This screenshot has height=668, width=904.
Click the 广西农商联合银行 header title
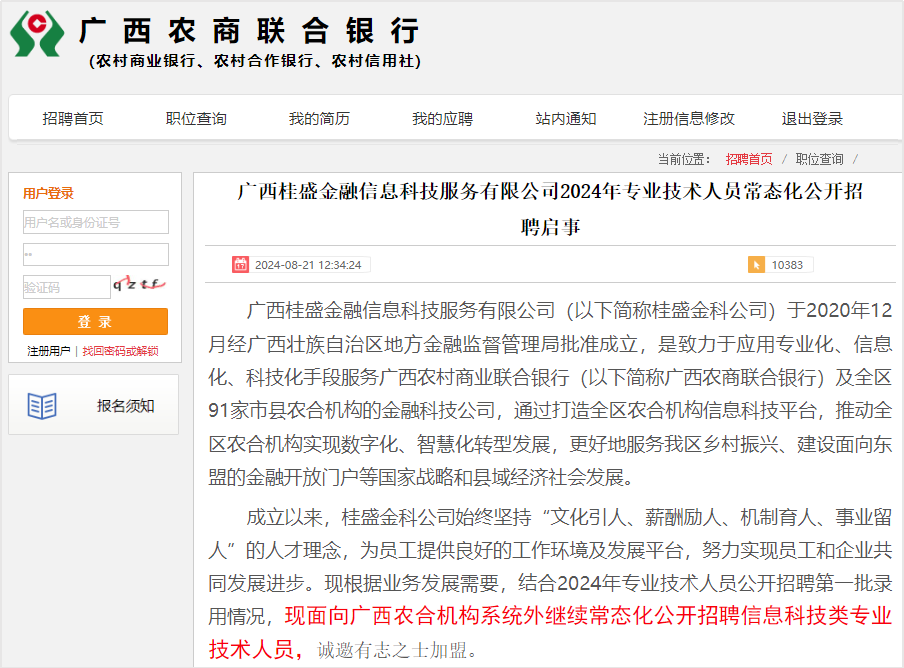[249, 31]
